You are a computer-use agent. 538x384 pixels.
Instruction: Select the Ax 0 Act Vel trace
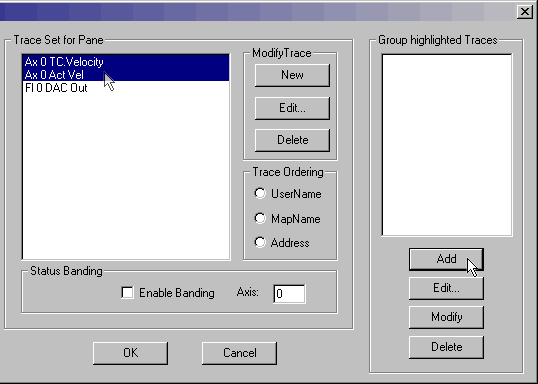point(126,75)
